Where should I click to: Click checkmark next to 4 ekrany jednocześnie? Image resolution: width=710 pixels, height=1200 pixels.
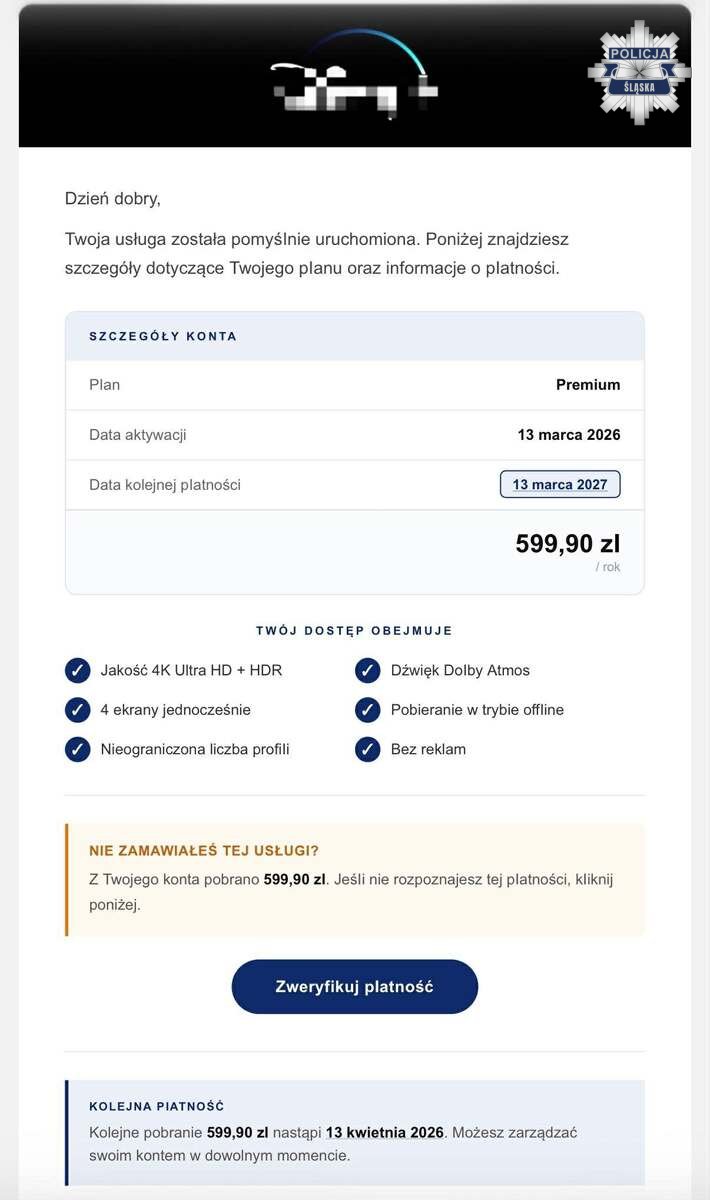pos(78,710)
